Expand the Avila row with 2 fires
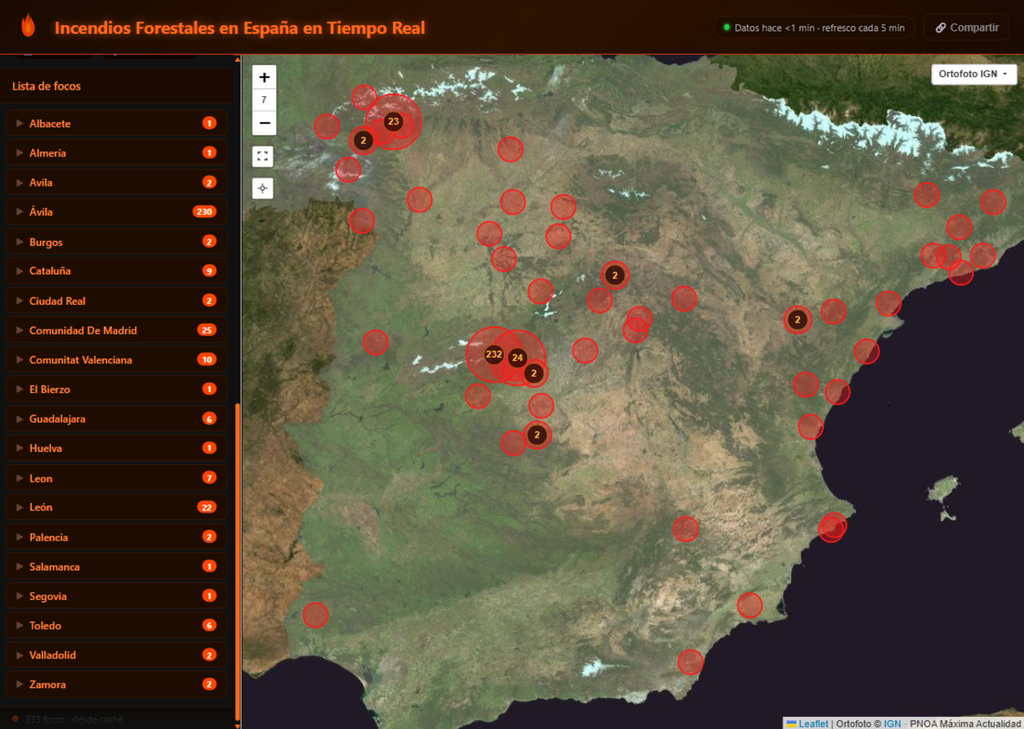Screen dimensions: 1024x729 (x=116, y=182)
